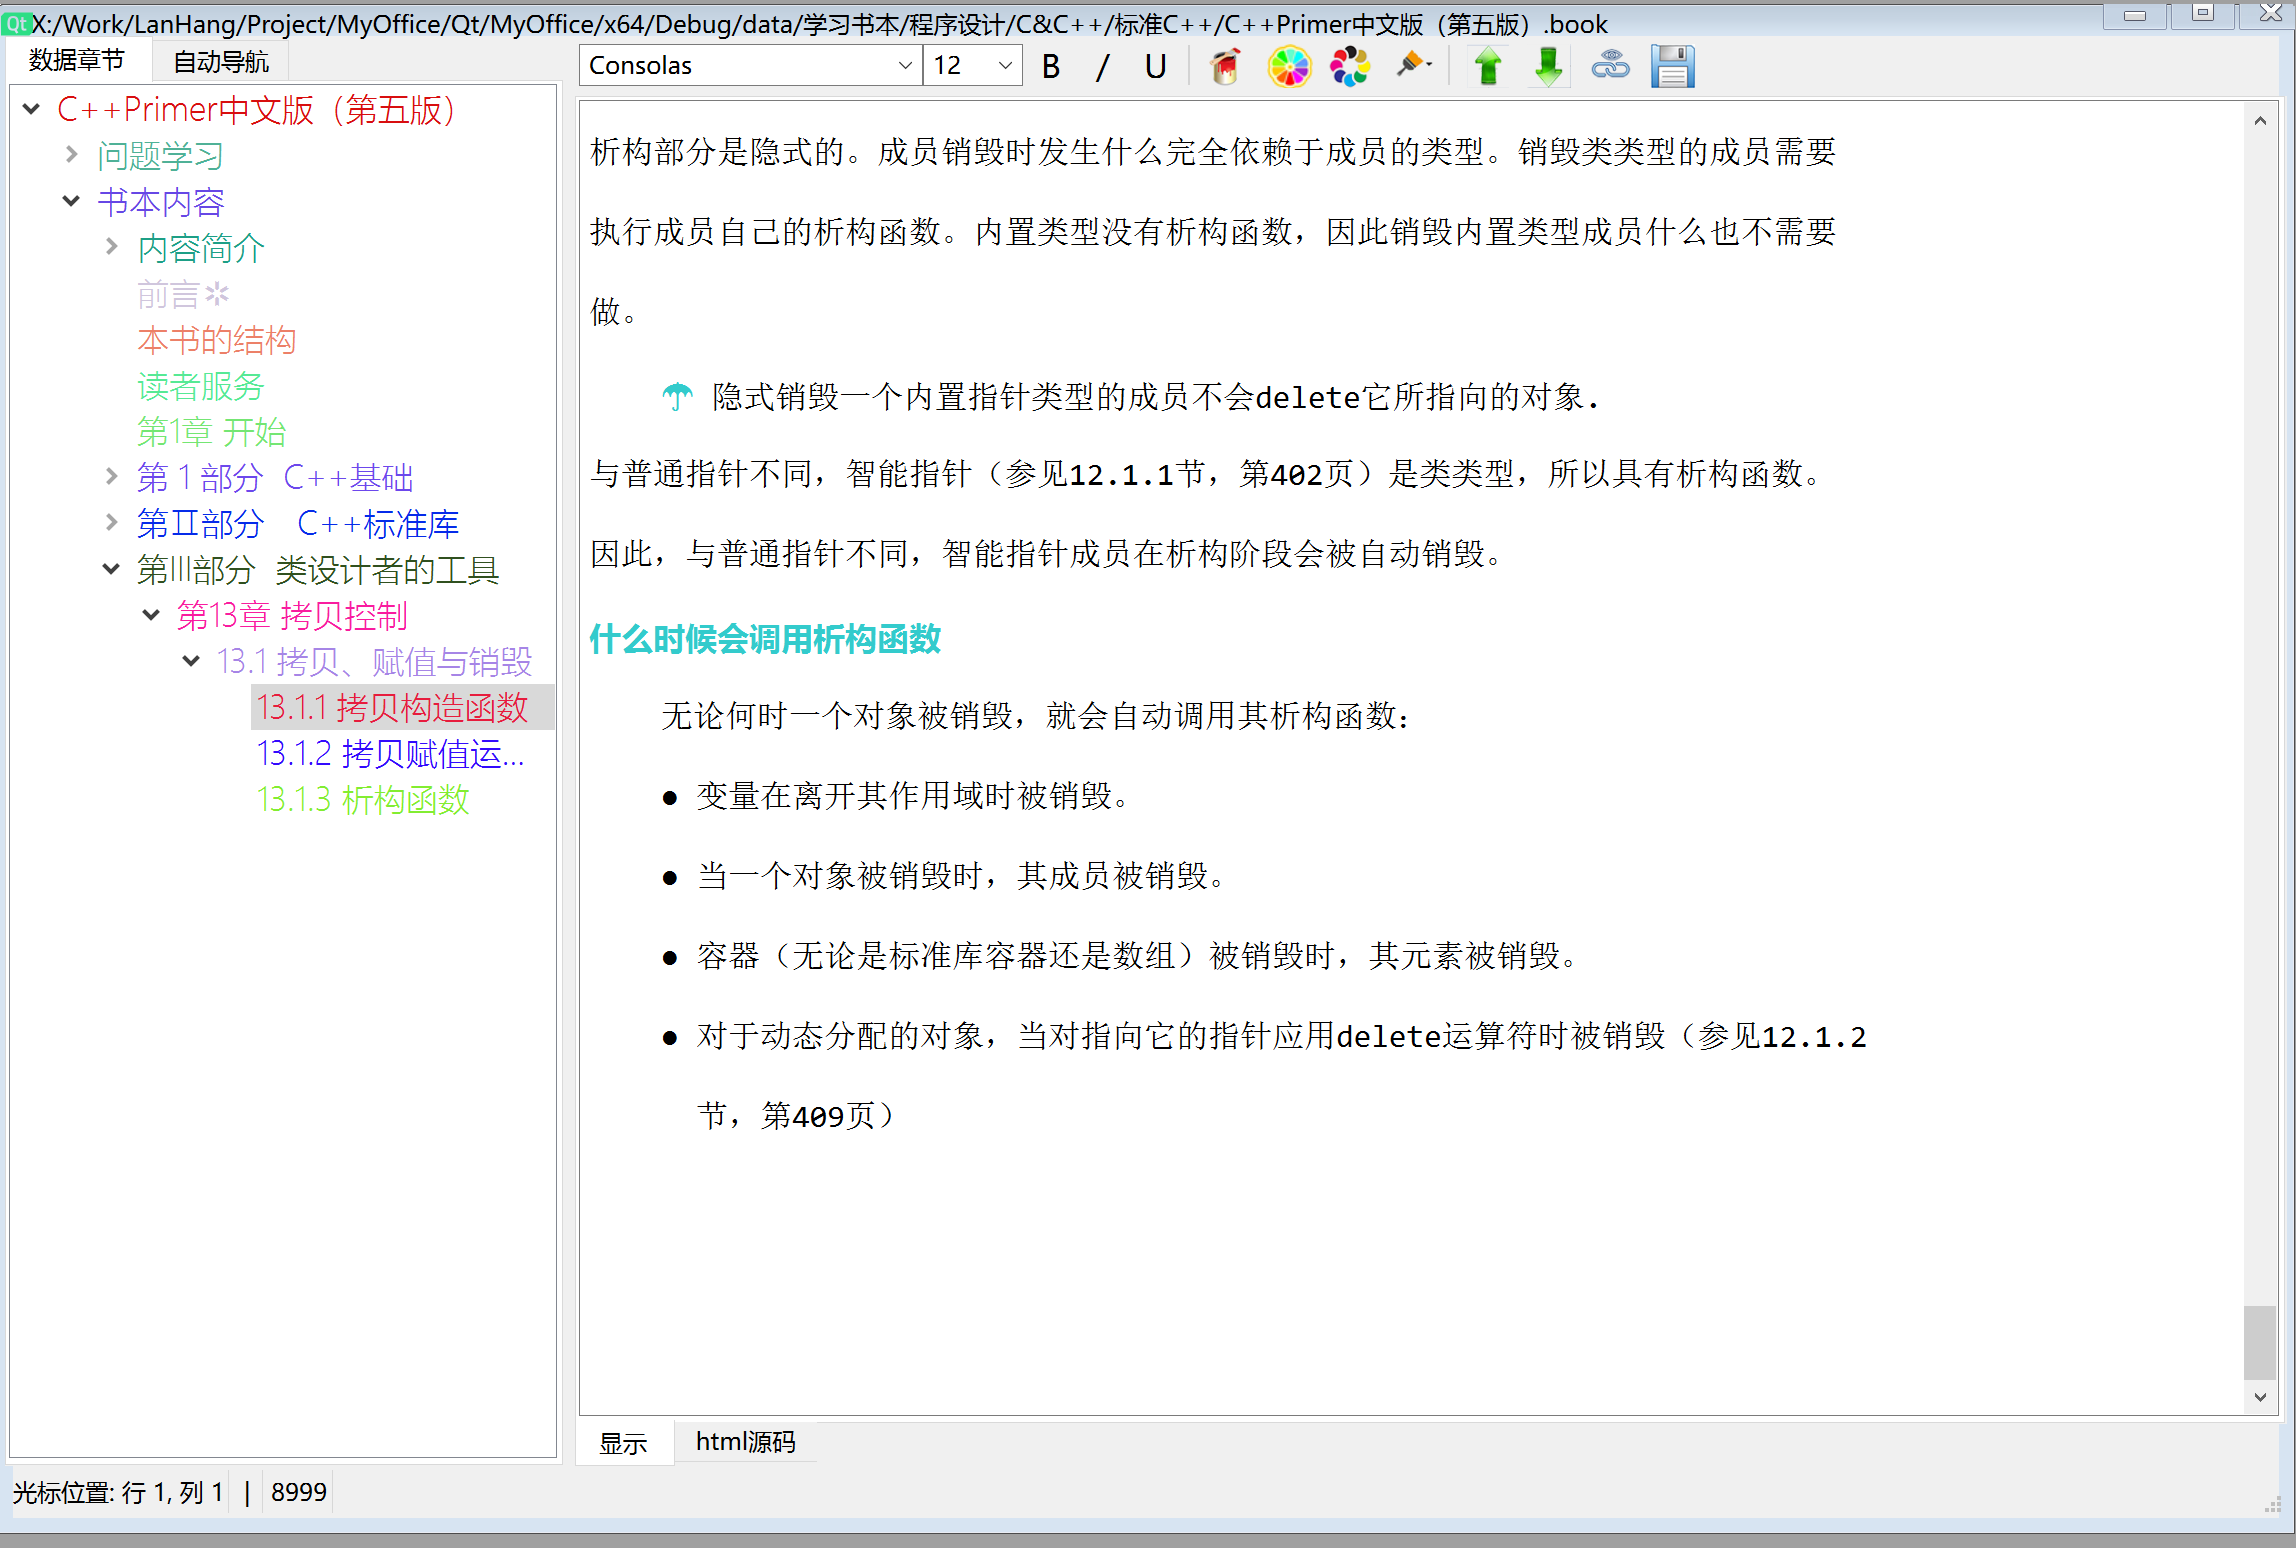Click the red paint bucket icon
The width and height of the screenshot is (2296, 1548).
pos(1225,67)
